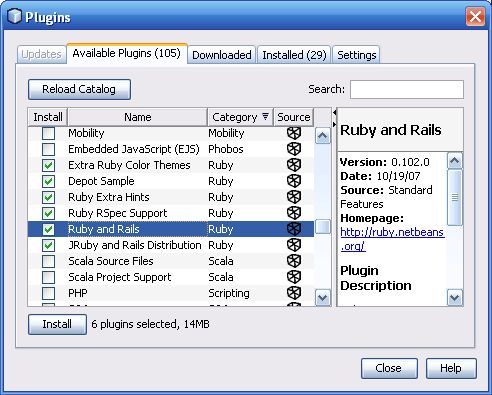Image resolution: width=492 pixels, height=395 pixels.
Task: Select the Ruby Extra Hints plugin name
Action: pos(109,197)
